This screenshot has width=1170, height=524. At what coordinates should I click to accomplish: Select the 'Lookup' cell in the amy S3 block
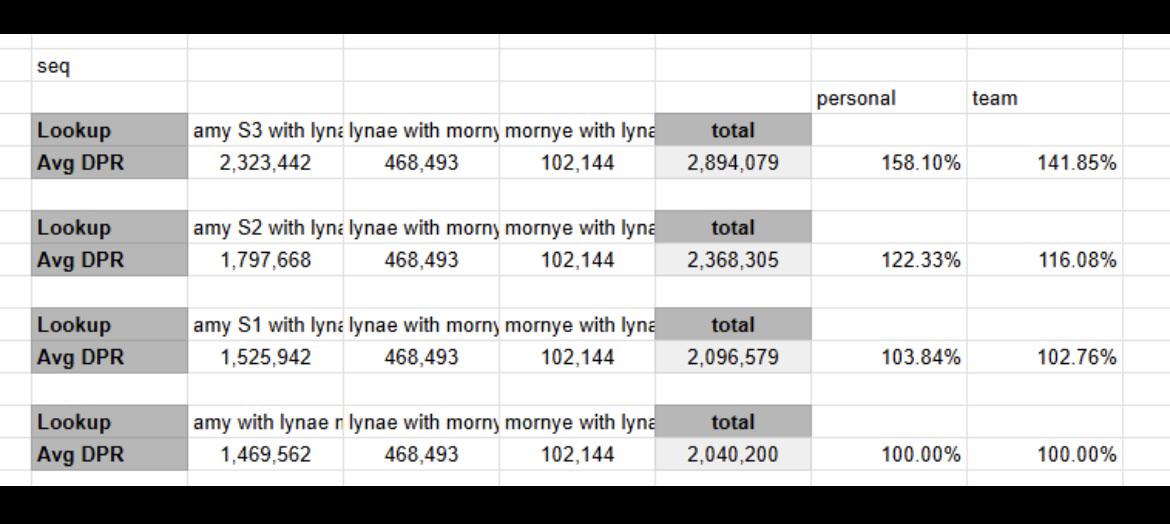(x=109, y=130)
